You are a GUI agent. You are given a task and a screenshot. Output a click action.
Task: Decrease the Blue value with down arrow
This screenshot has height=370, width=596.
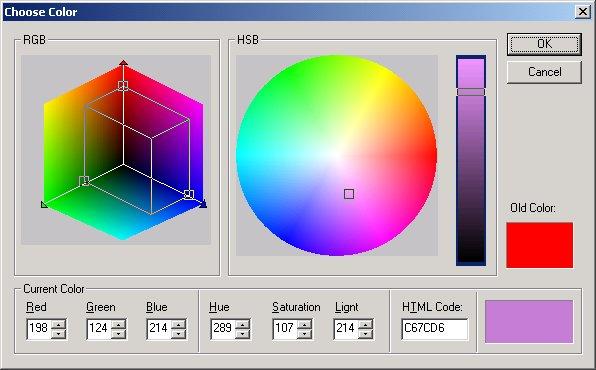point(178,333)
